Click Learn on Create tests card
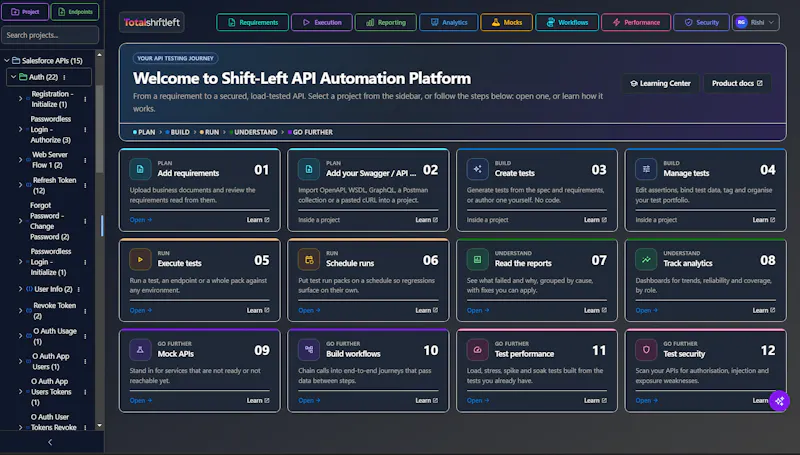The height and width of the screenshot is (455, 800). tap(595, 220)
